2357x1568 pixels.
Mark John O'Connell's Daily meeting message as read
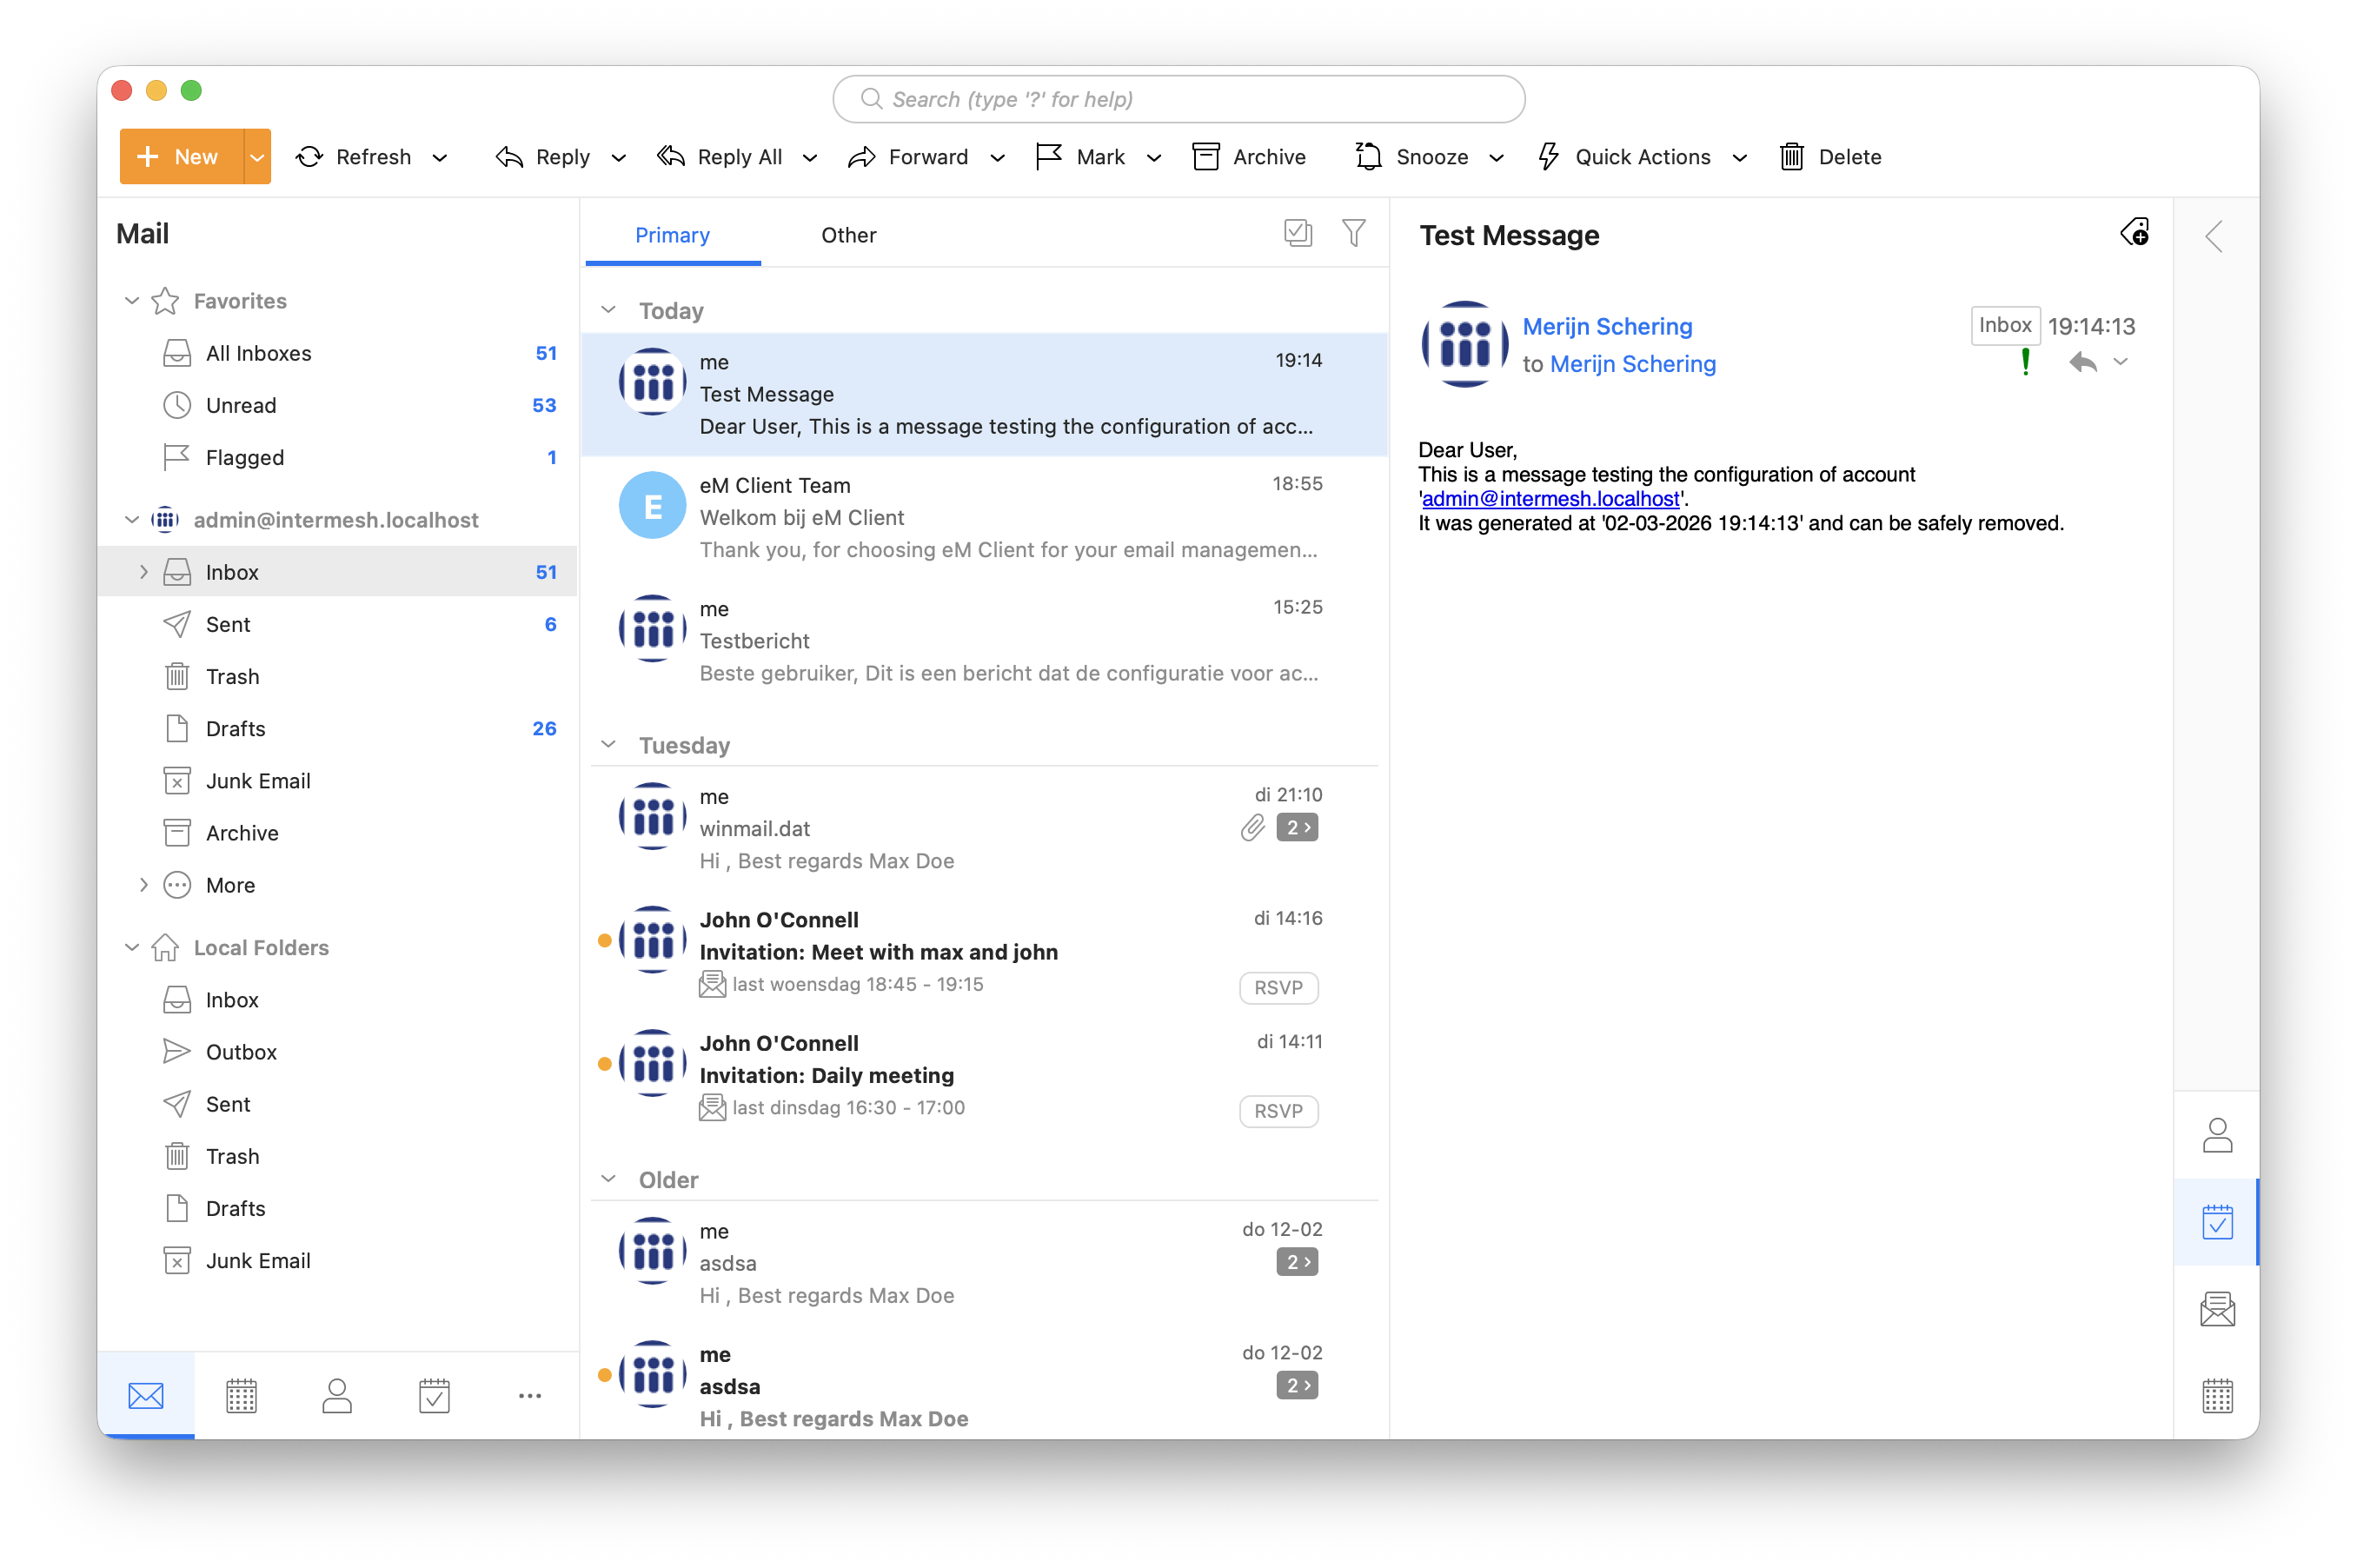point(604,1065)
